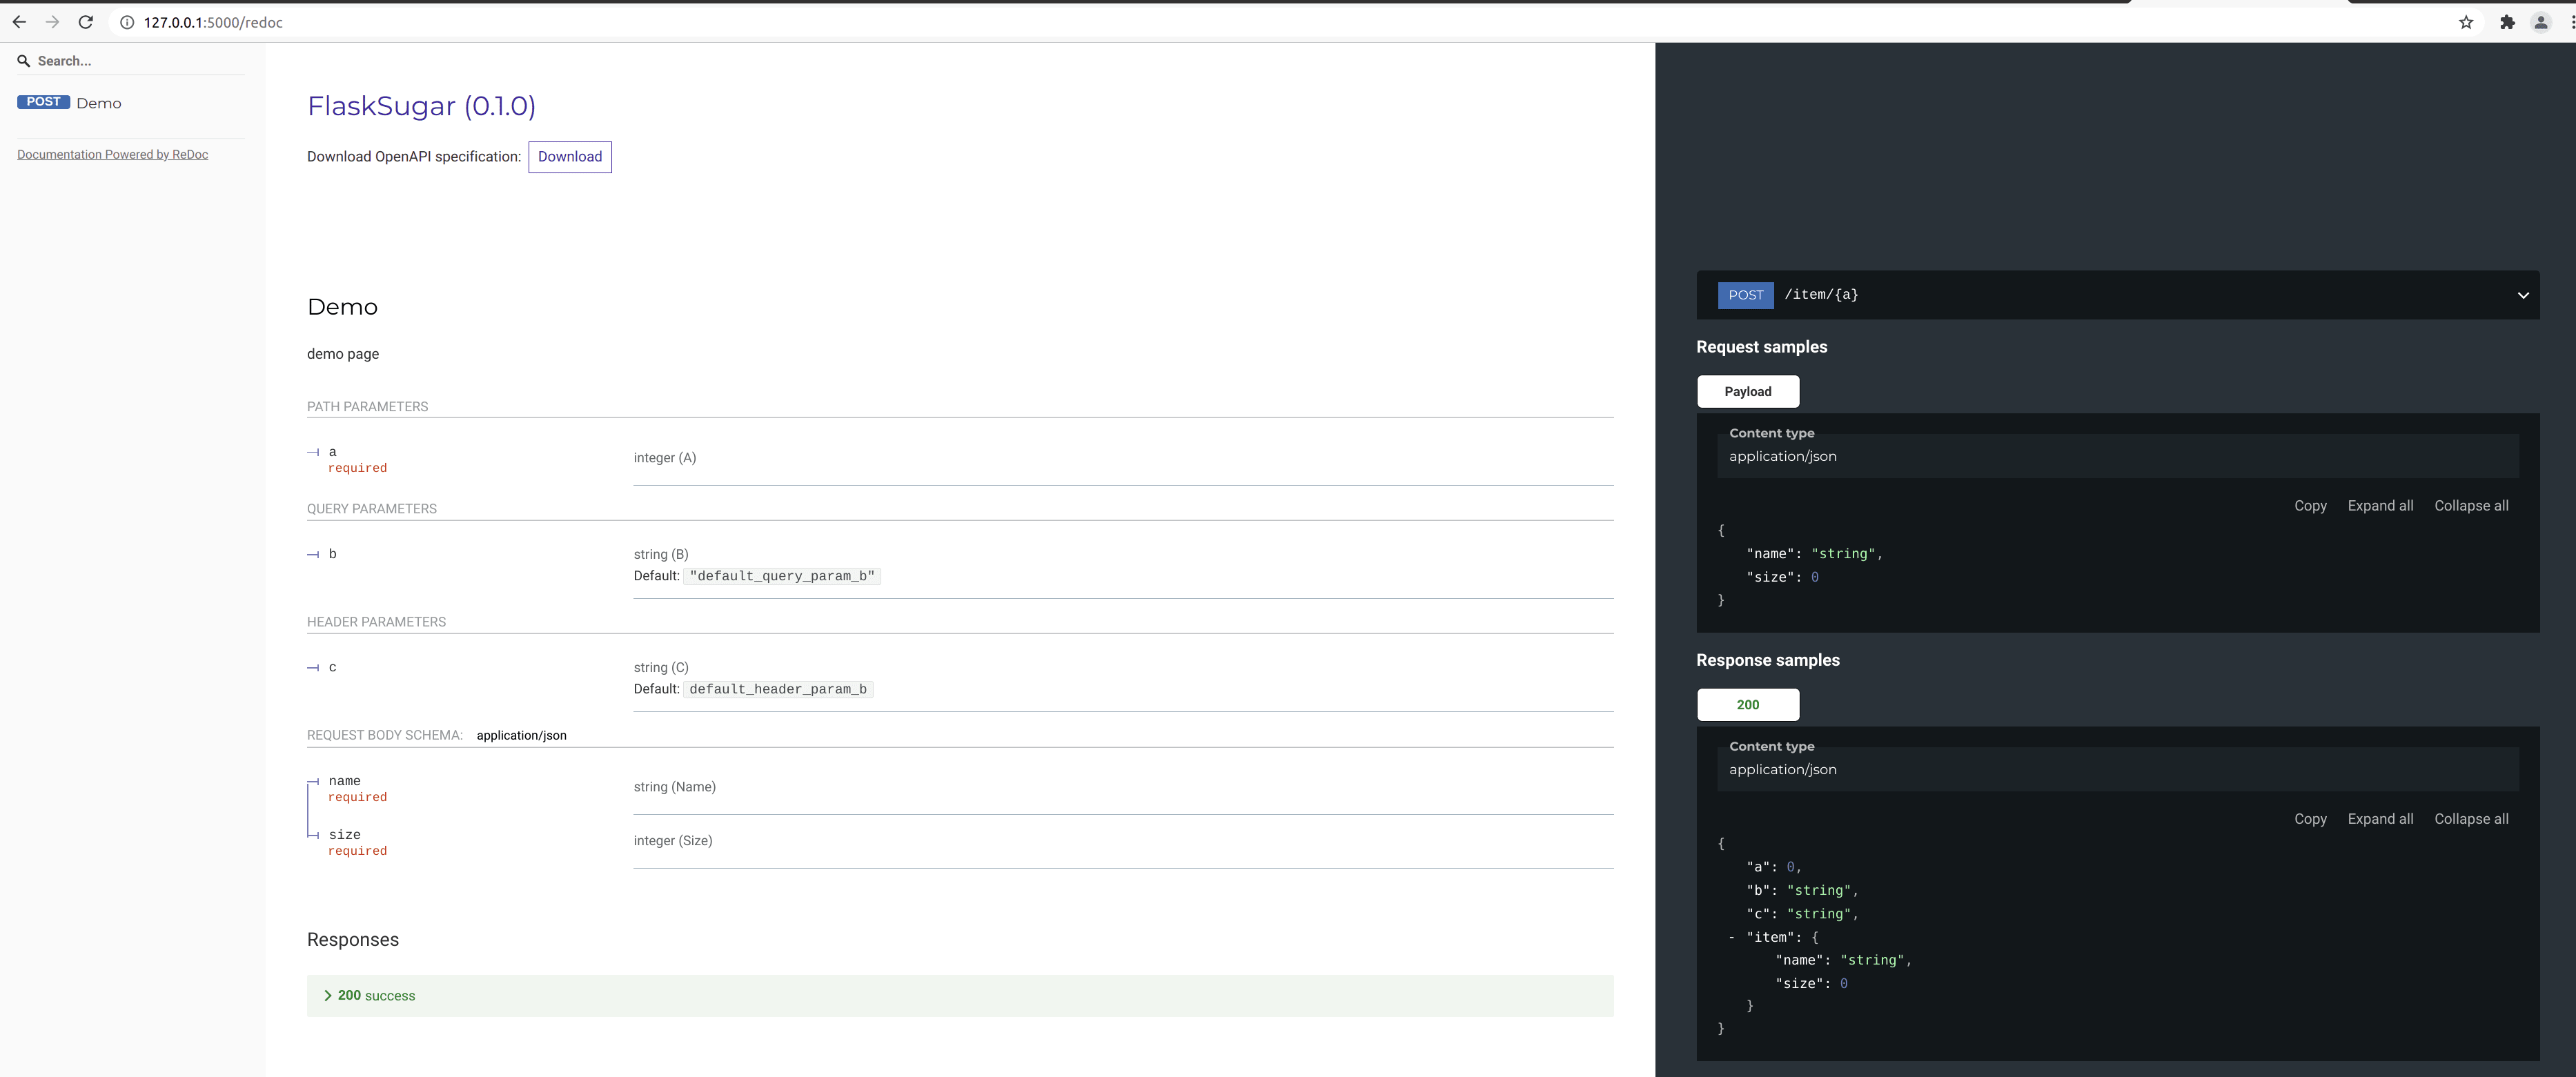Select the 200 response sample tab

[x=1747, y=704]
